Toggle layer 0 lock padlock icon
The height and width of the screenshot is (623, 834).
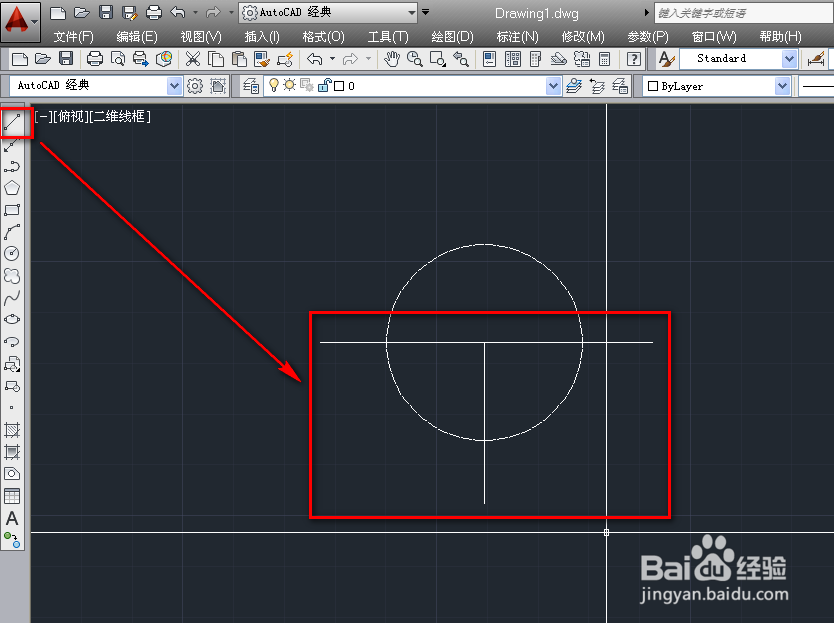324,85
